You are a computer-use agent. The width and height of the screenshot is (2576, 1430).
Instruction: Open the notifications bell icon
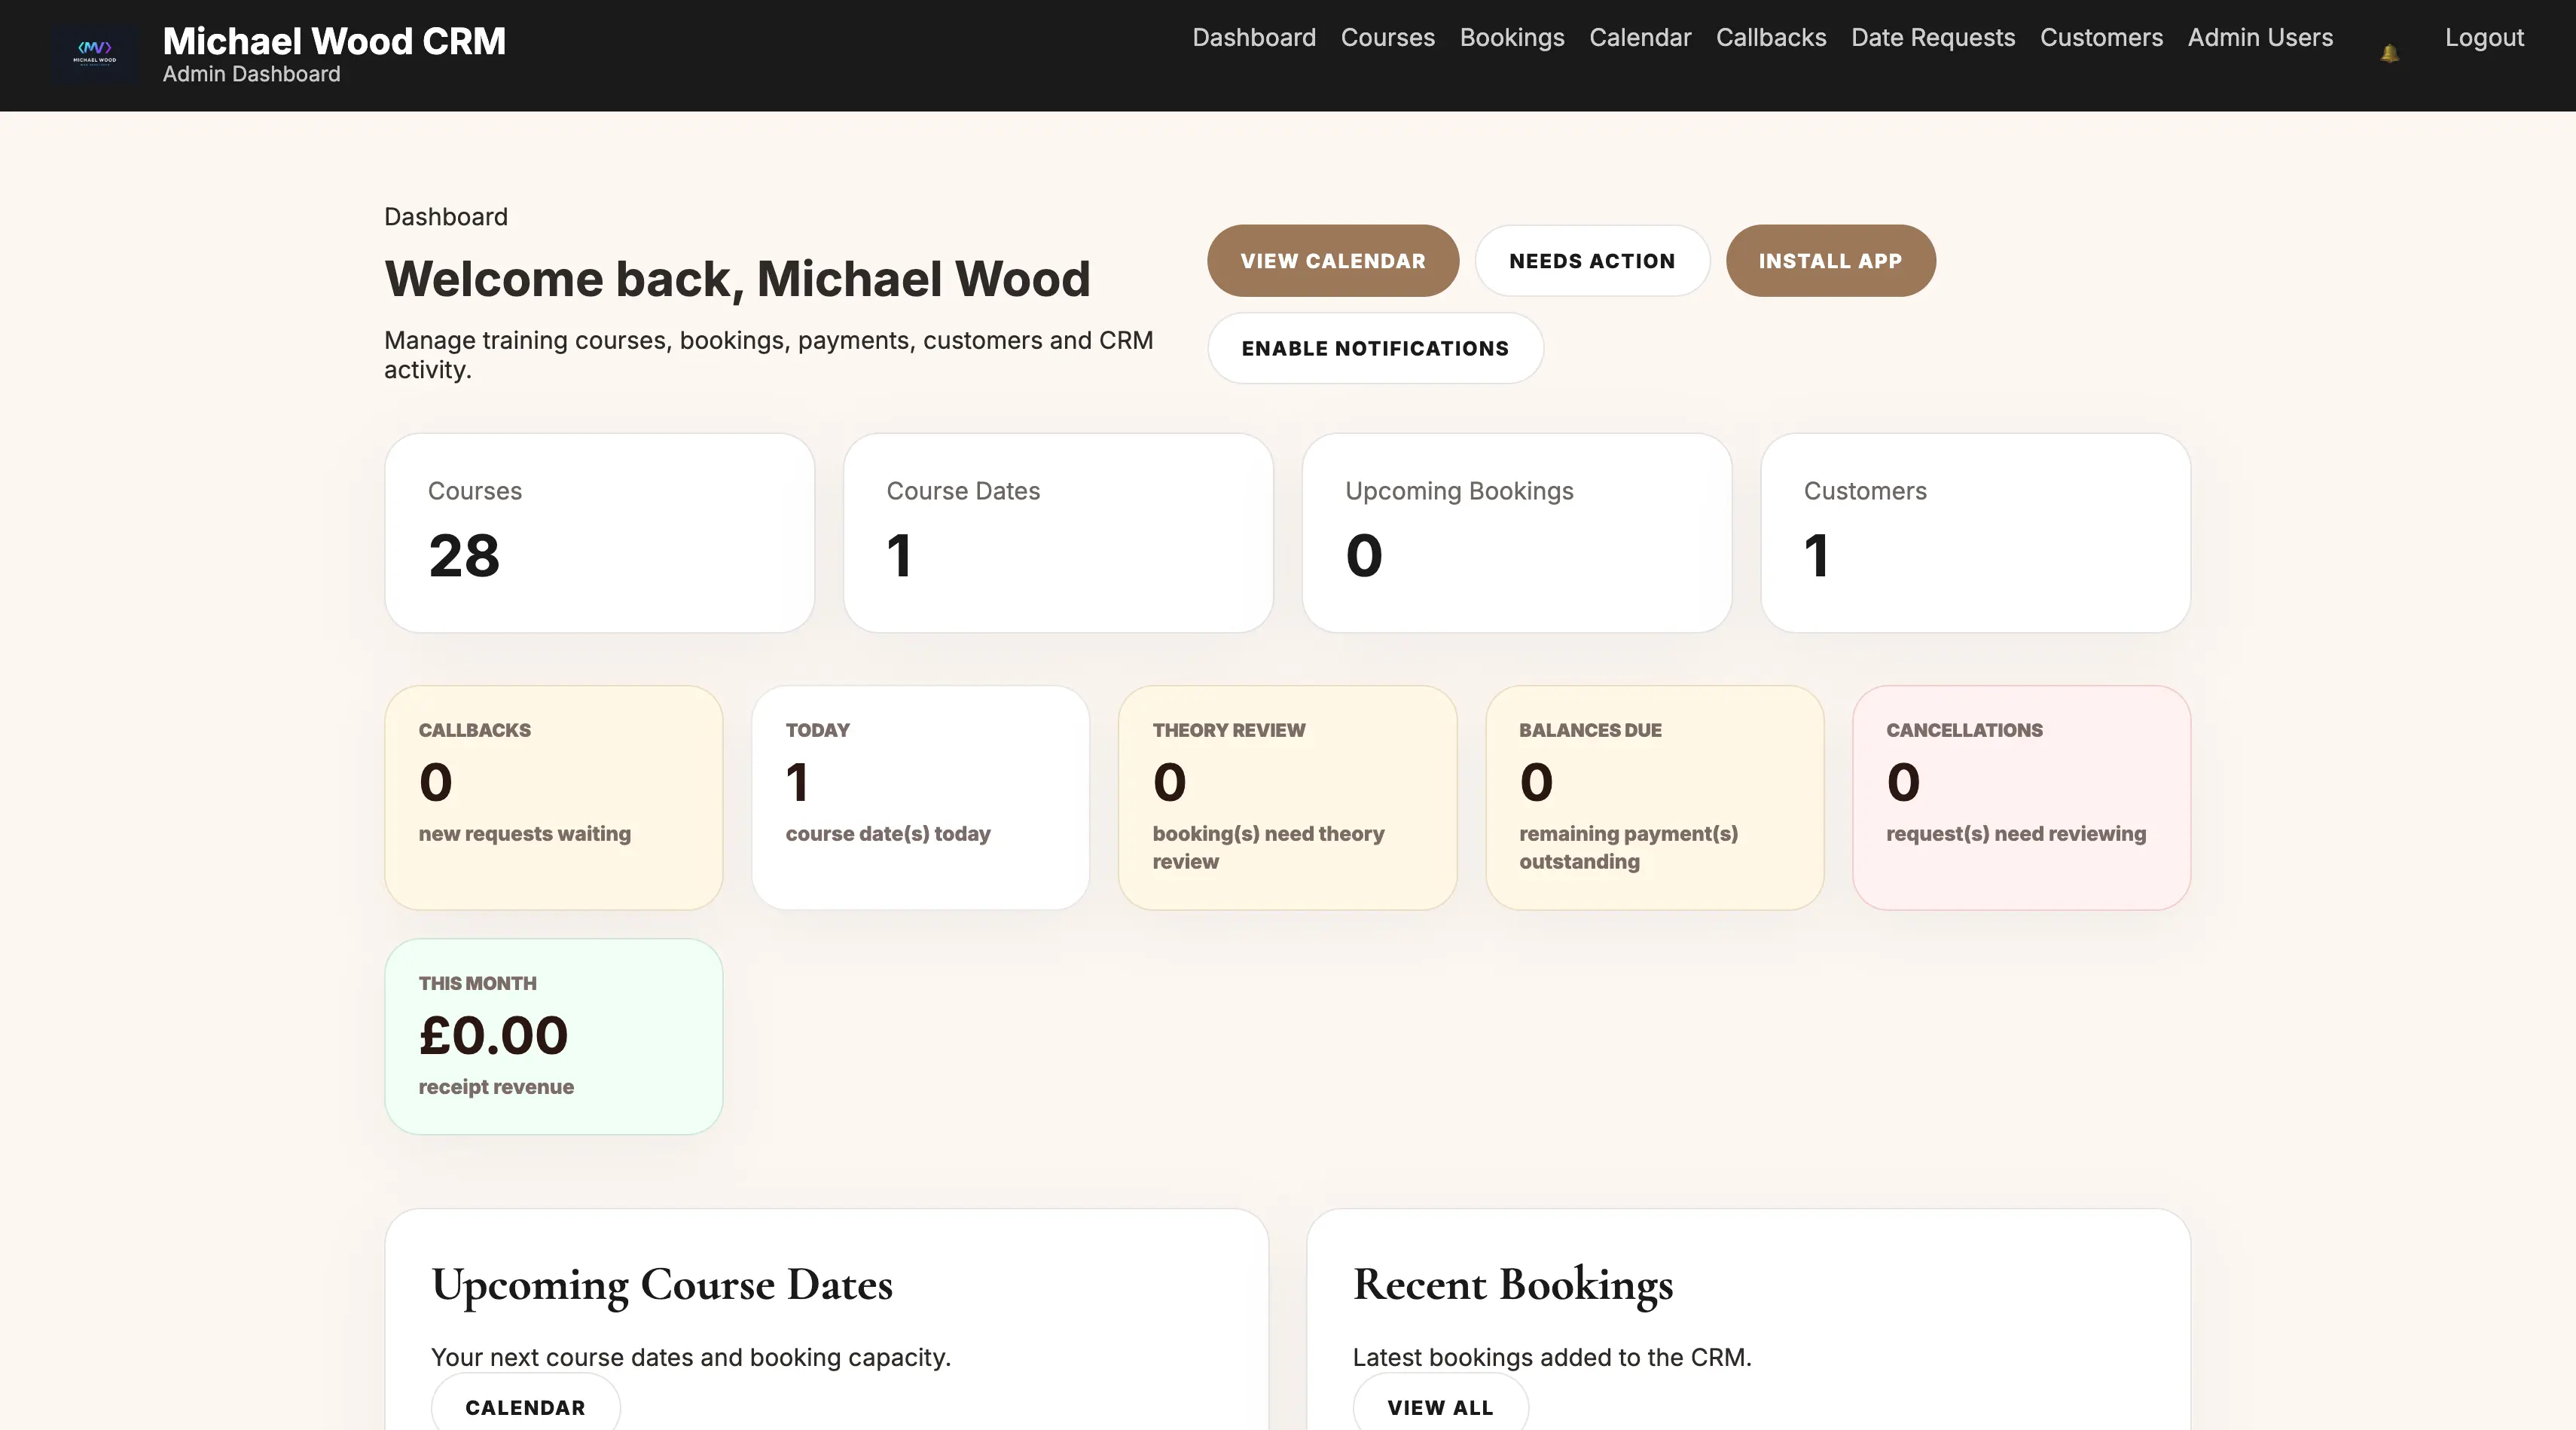click(2389, 54)
